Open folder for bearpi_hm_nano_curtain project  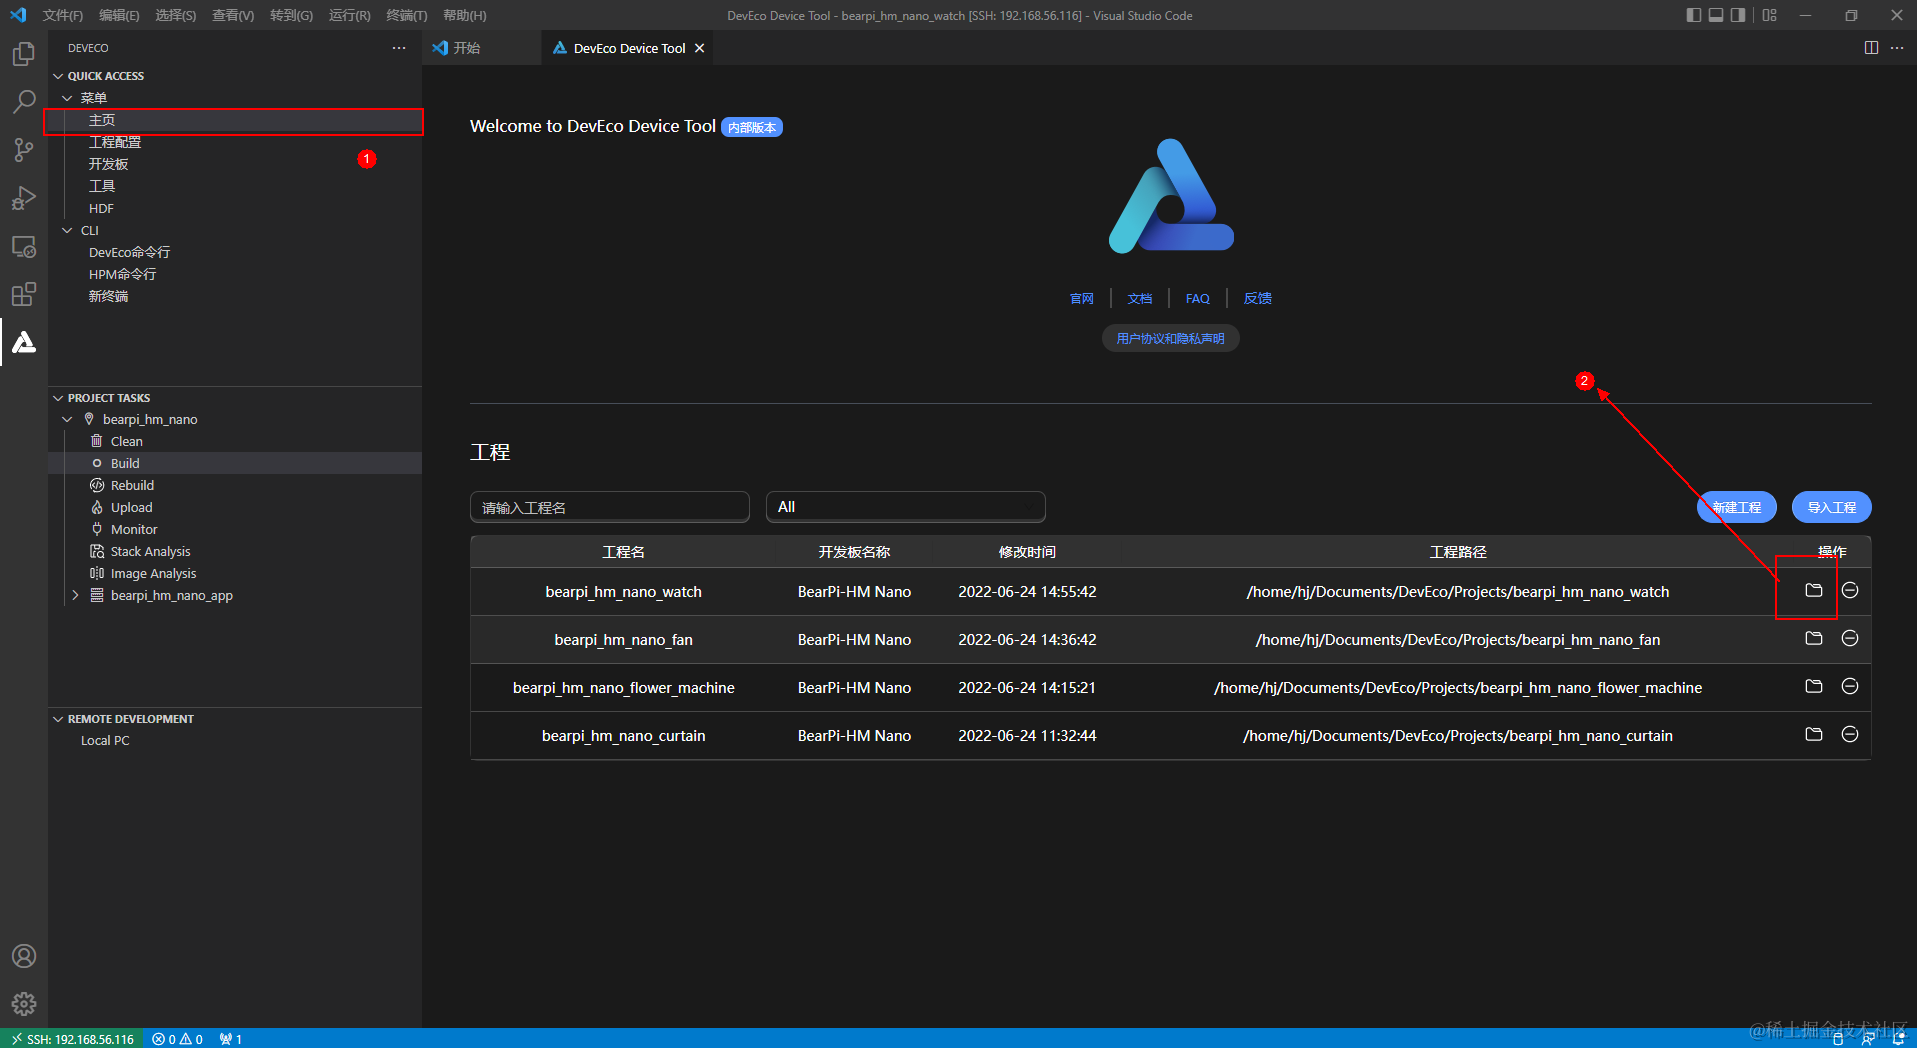click(1814, 734)
